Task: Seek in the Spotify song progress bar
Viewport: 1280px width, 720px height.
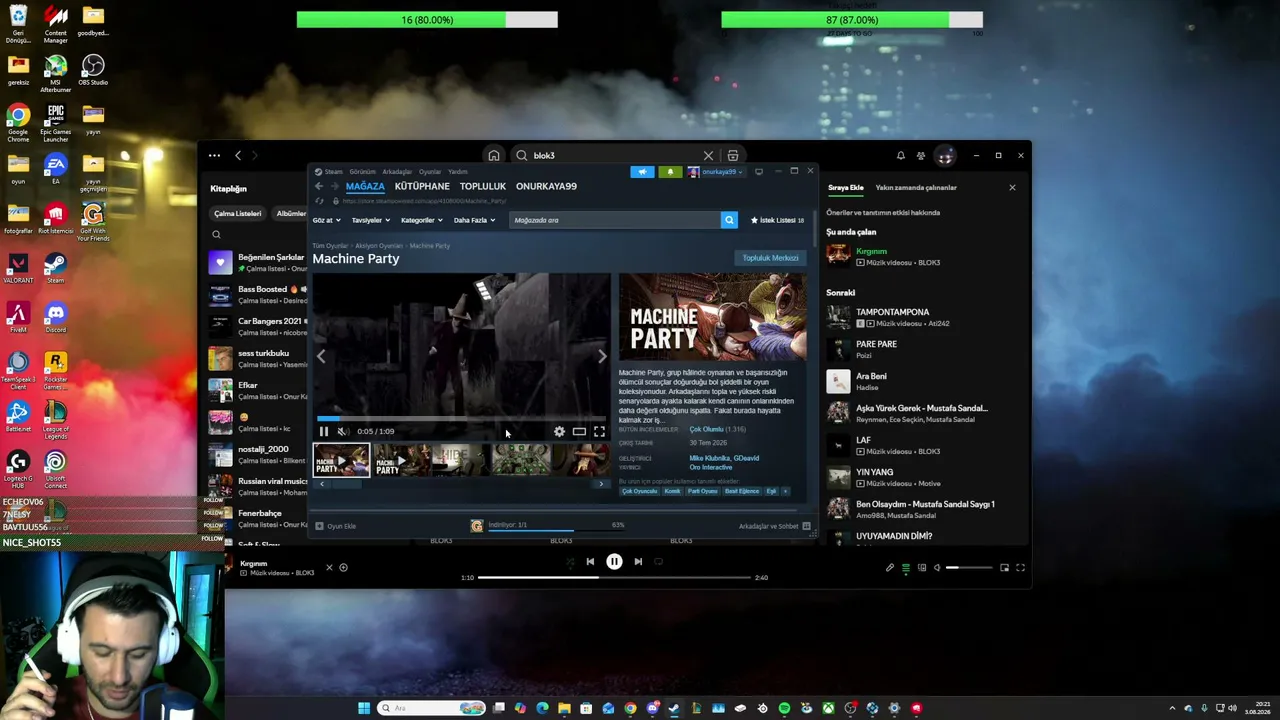Action: [x=614, y=578]
